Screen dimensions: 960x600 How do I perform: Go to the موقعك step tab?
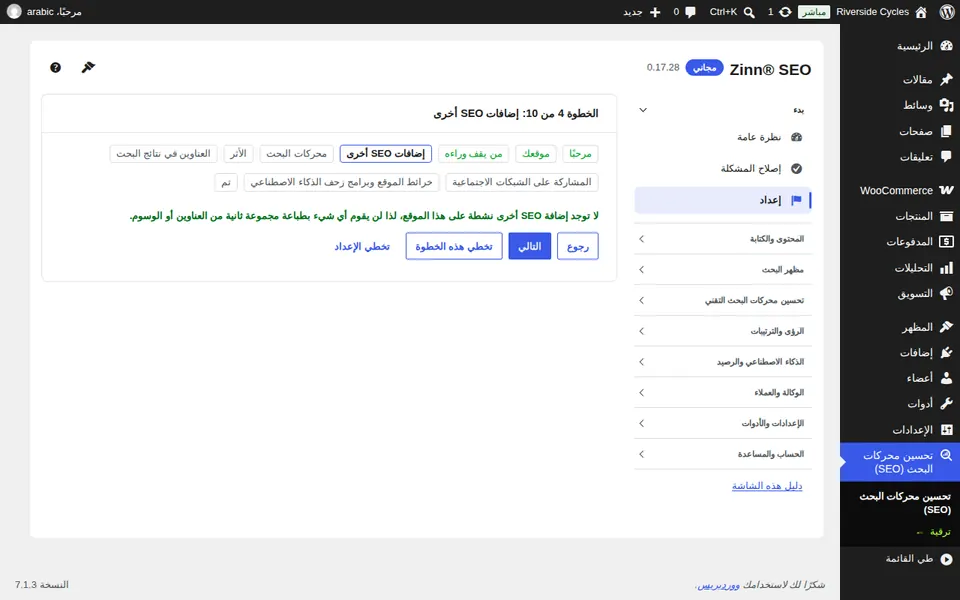click(x=536, y=154)
